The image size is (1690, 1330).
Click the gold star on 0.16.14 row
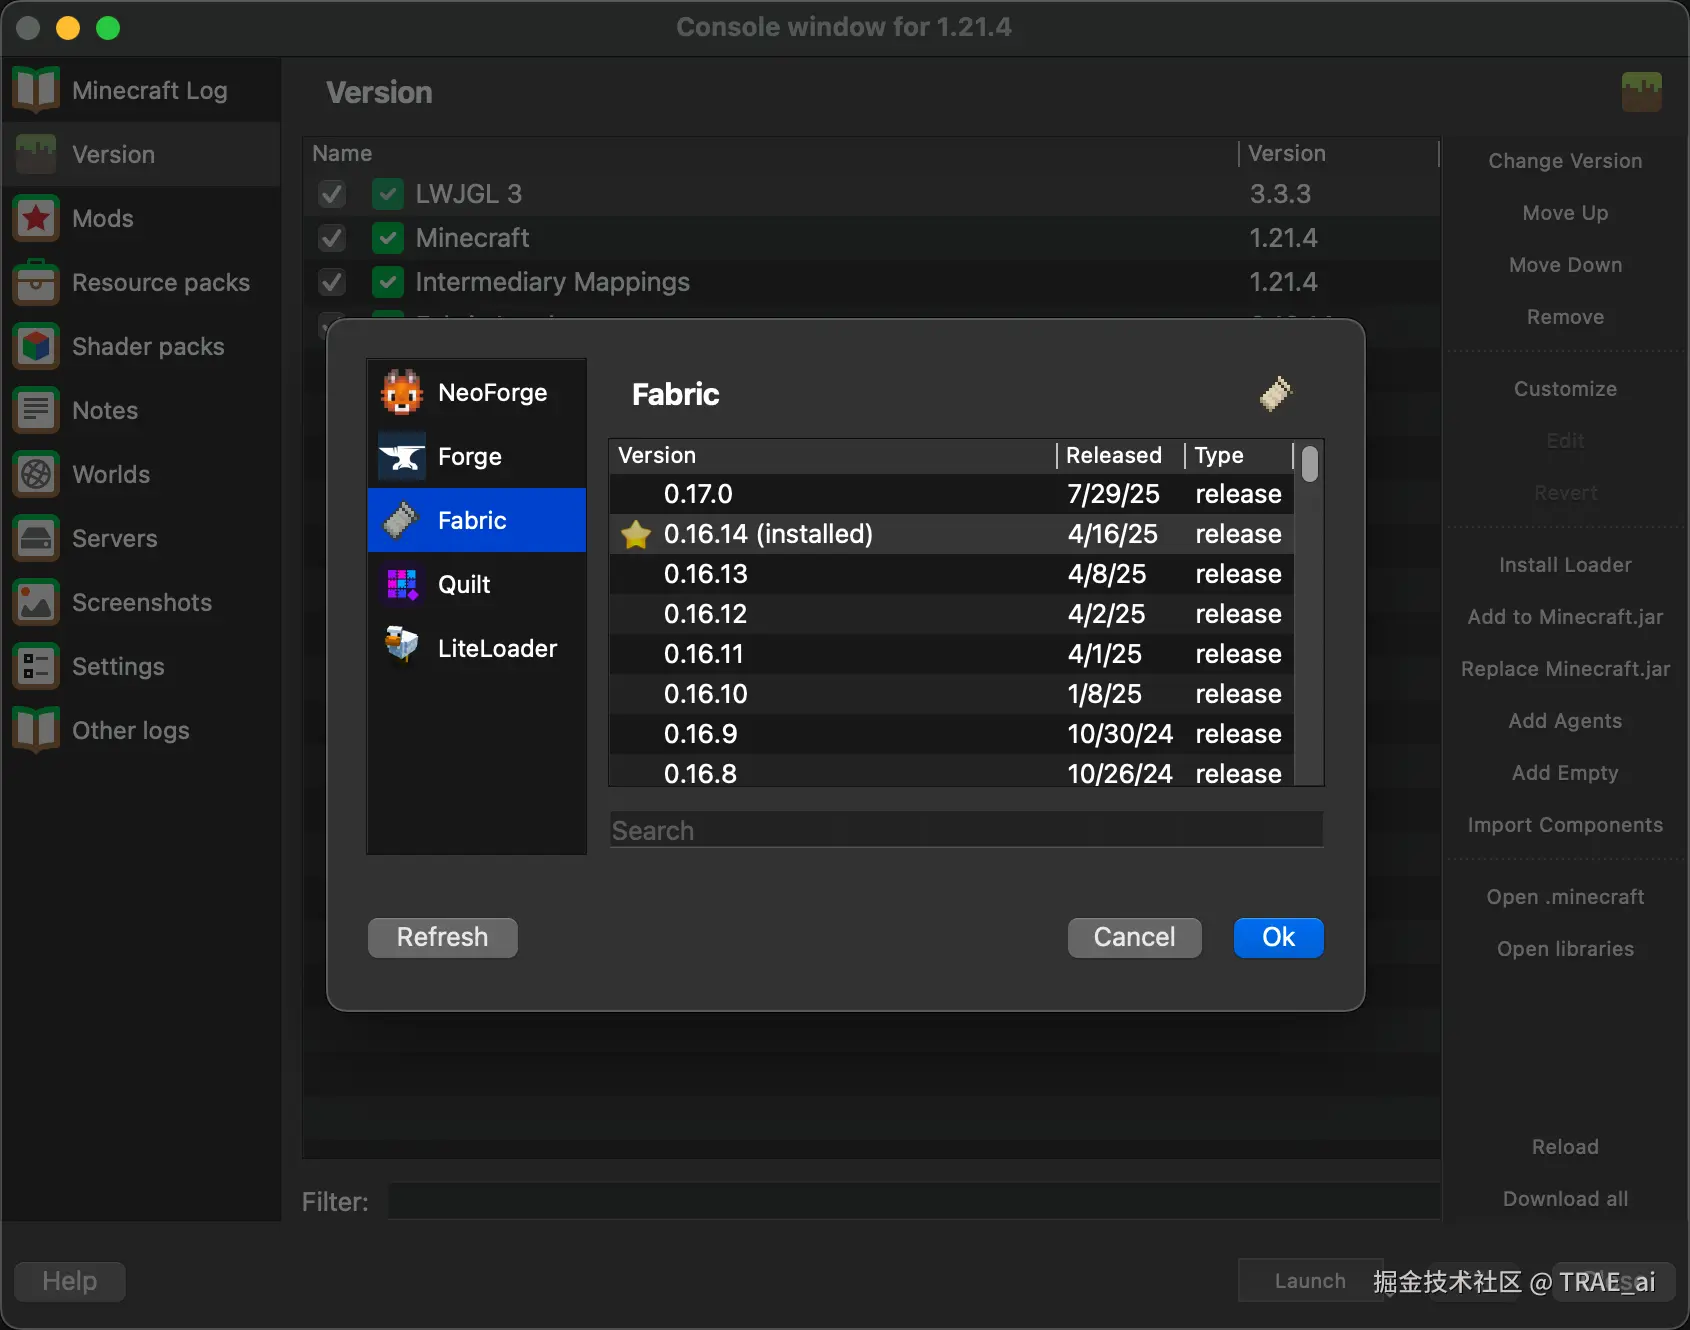click(x=636, y=534)
